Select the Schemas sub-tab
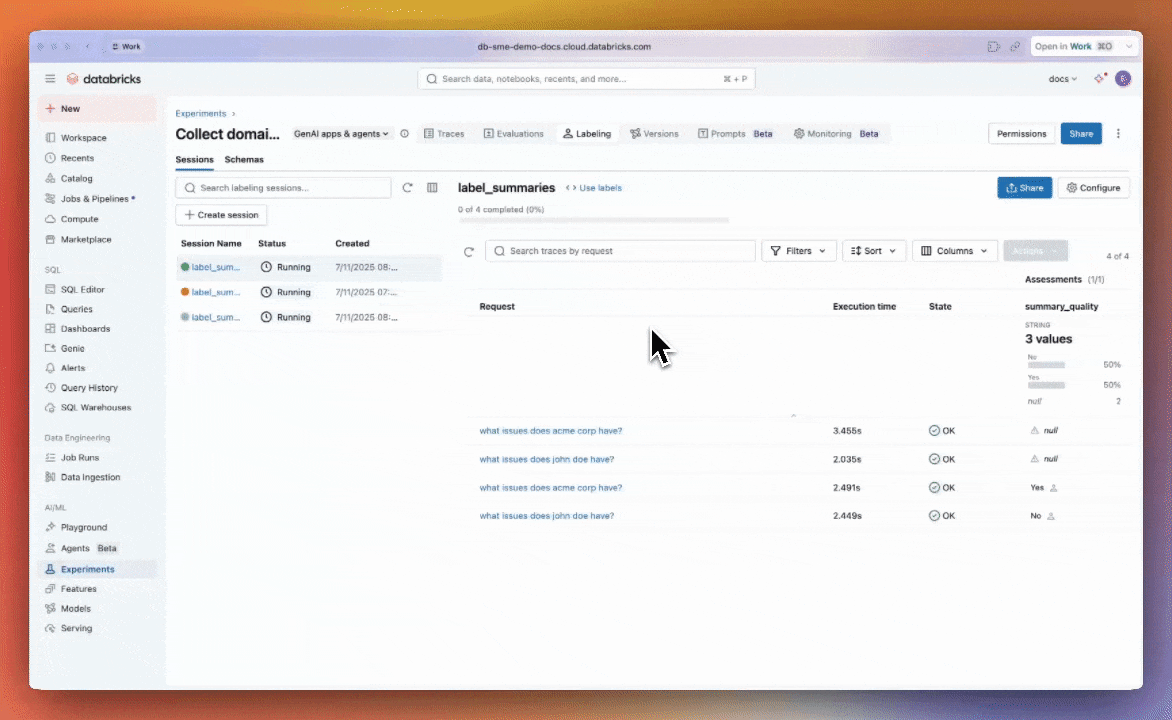1172x720 pixels. tap(244, 159)
